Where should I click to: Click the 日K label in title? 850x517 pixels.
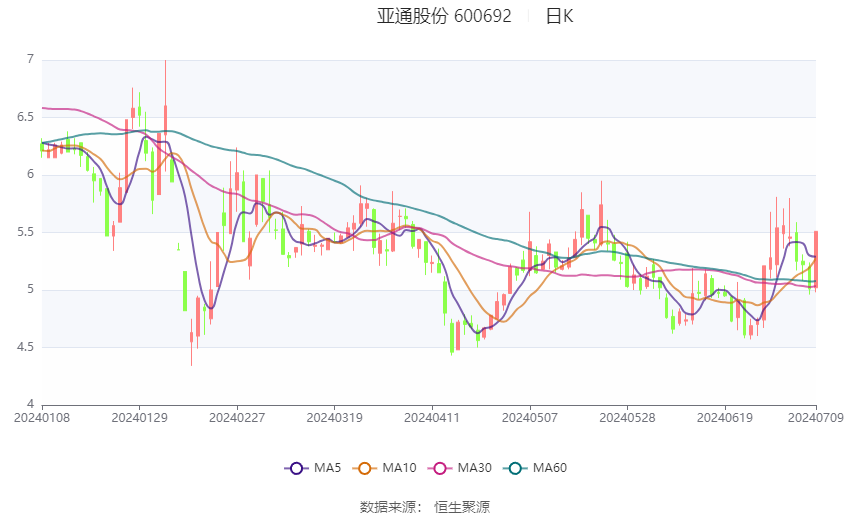coord(559,16)
